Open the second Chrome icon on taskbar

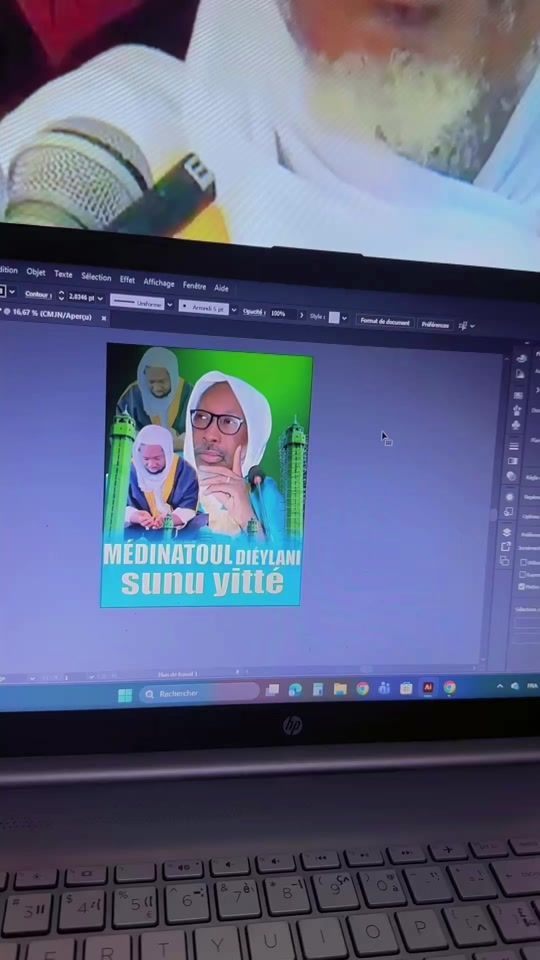449,688
